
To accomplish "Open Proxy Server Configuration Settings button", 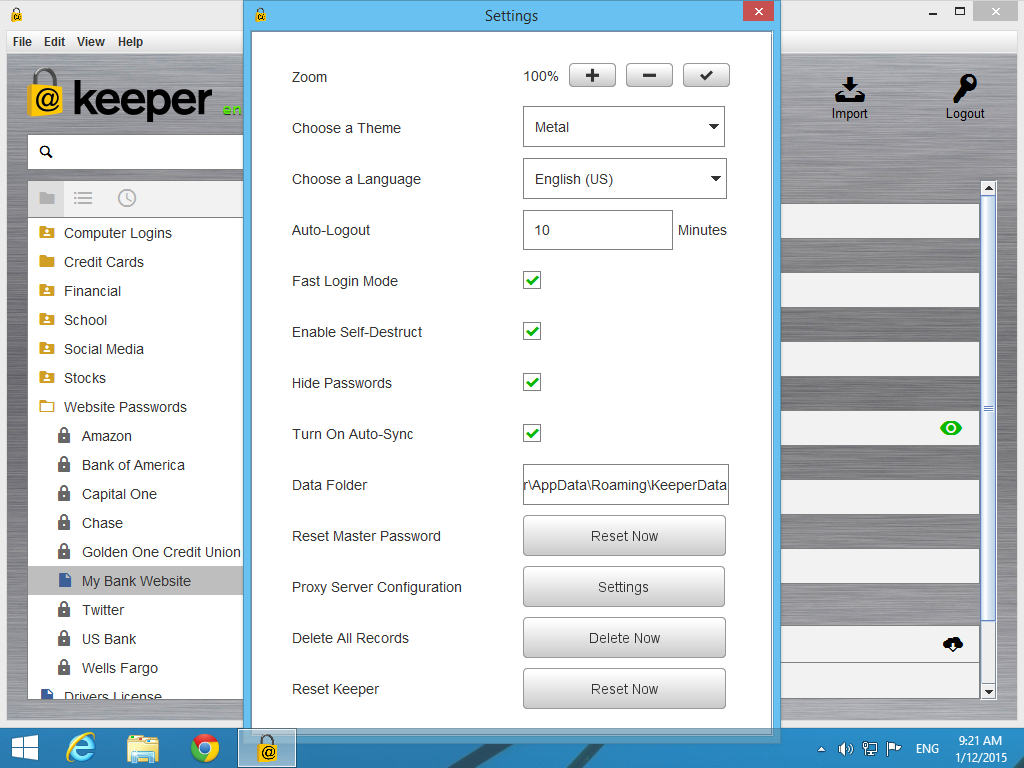I will 624,586.
